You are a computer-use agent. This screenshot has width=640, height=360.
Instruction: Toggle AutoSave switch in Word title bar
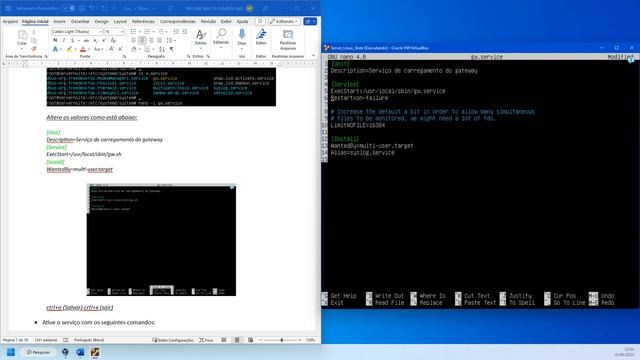[x=68, y=8]
